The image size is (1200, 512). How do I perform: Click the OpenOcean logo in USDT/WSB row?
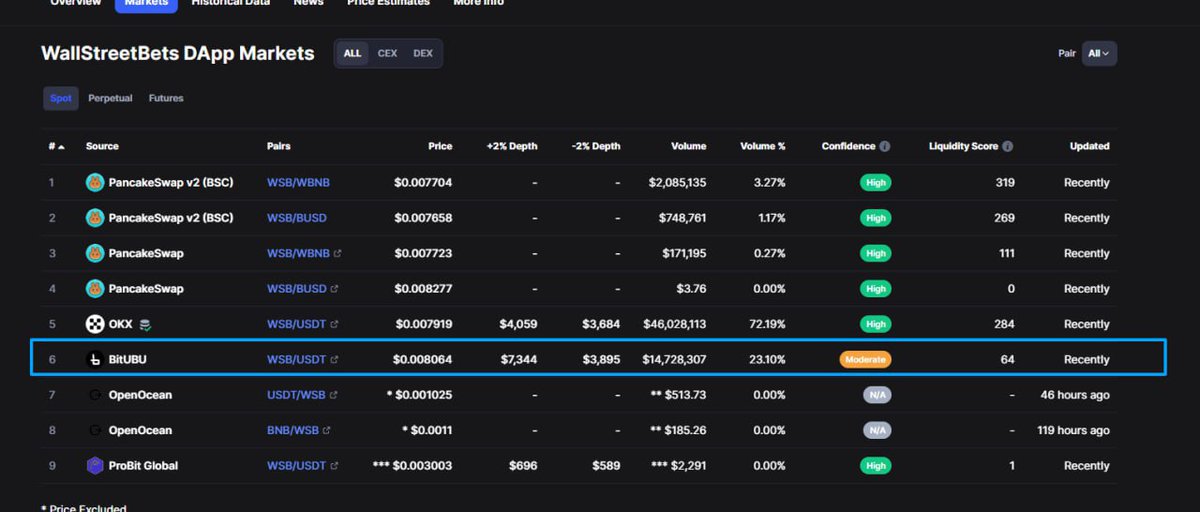(95, 395)
